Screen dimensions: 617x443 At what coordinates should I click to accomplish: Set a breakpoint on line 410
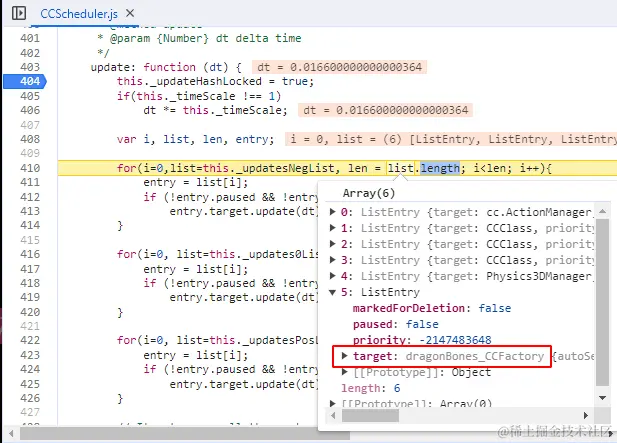30,168
